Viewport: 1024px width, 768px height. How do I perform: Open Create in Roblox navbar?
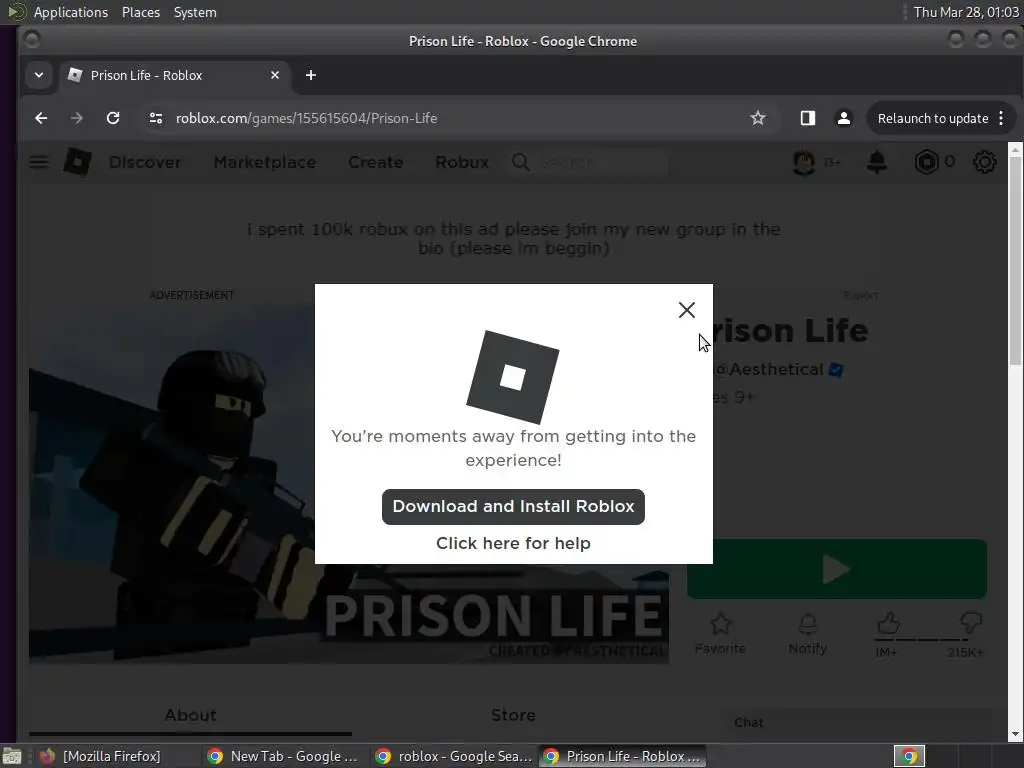coord(376,162)
